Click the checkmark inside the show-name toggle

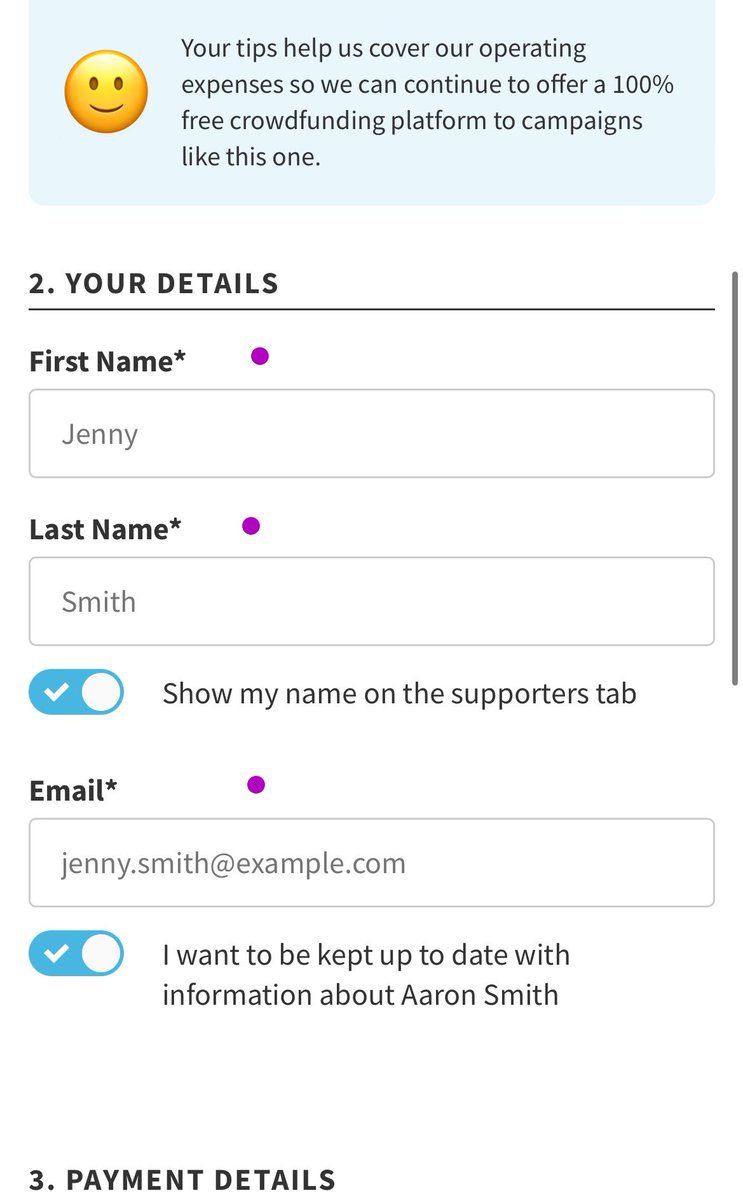pyautogui.click(x=56, y=692)
